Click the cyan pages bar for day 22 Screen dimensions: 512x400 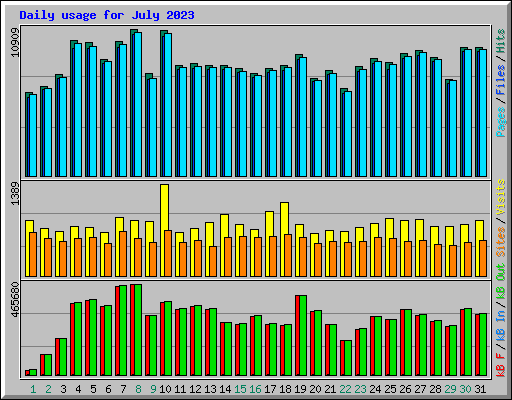(348, 134)
